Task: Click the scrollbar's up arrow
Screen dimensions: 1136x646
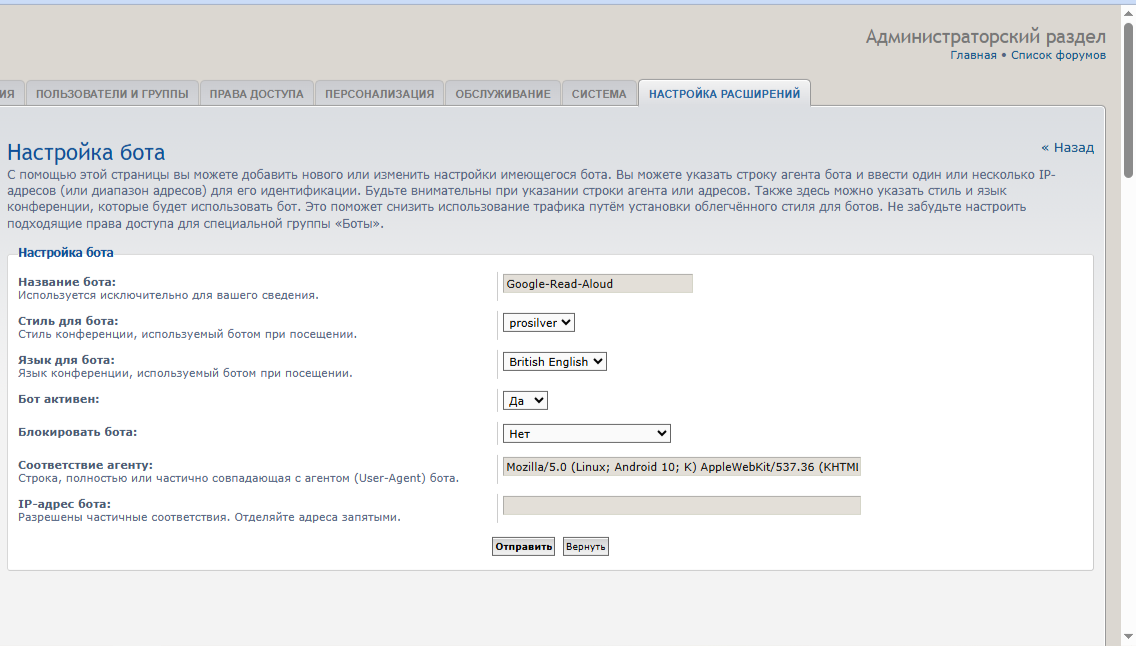Action: click(1128, 11)
